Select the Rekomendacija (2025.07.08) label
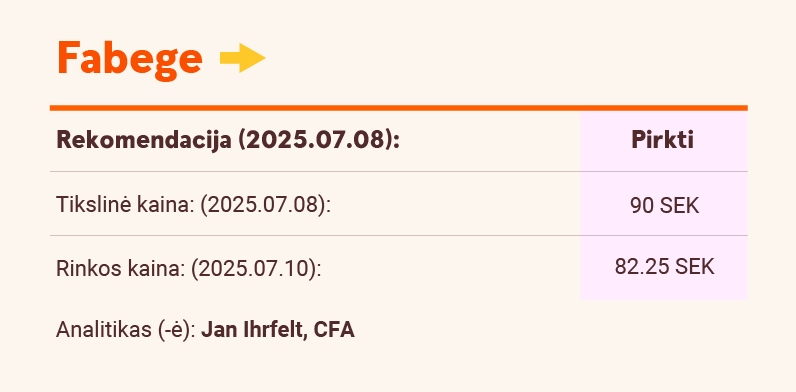This screenshot has height=392, width=796. 228,140
